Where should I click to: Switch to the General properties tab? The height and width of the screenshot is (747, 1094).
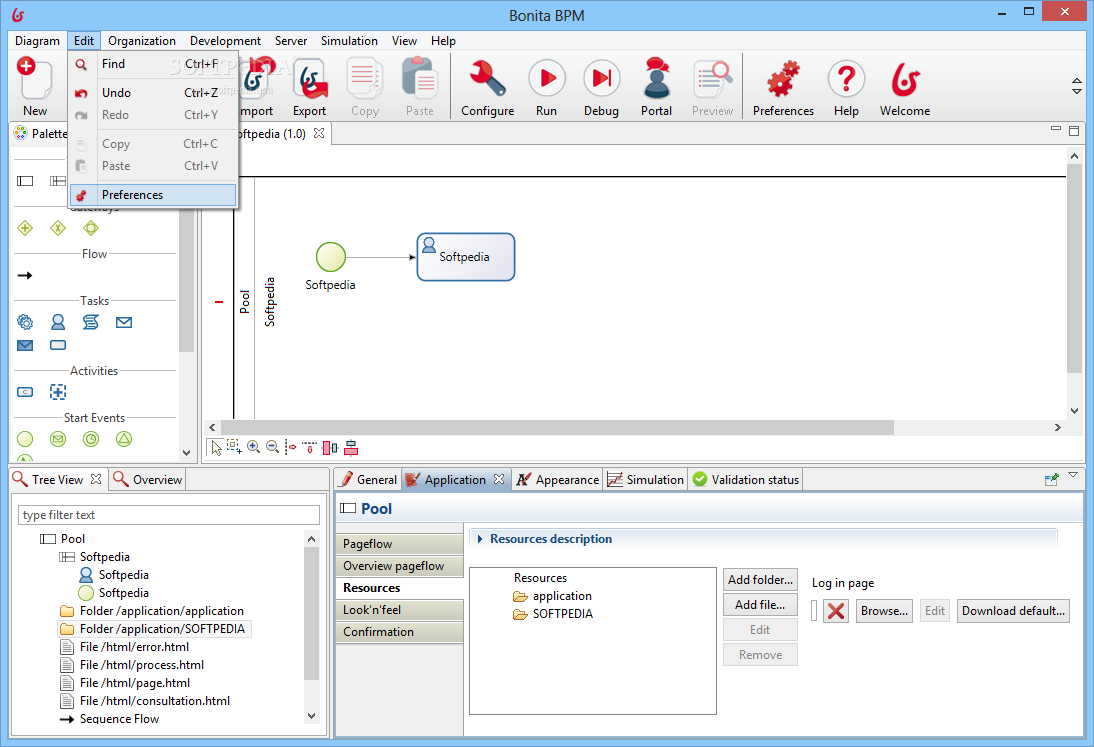point(368,479)
